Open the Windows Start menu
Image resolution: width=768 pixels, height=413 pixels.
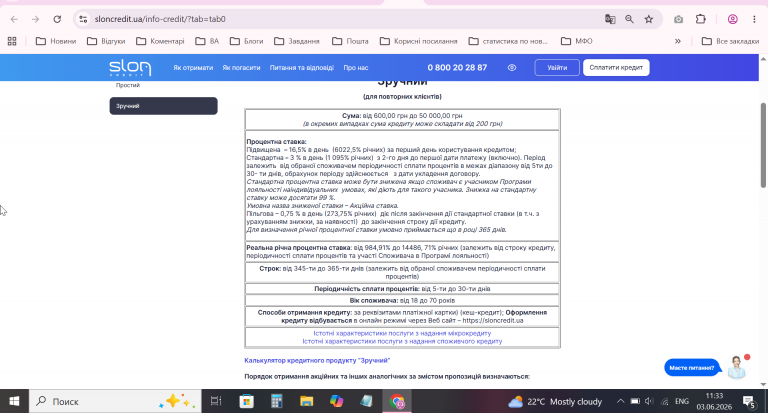14,402
